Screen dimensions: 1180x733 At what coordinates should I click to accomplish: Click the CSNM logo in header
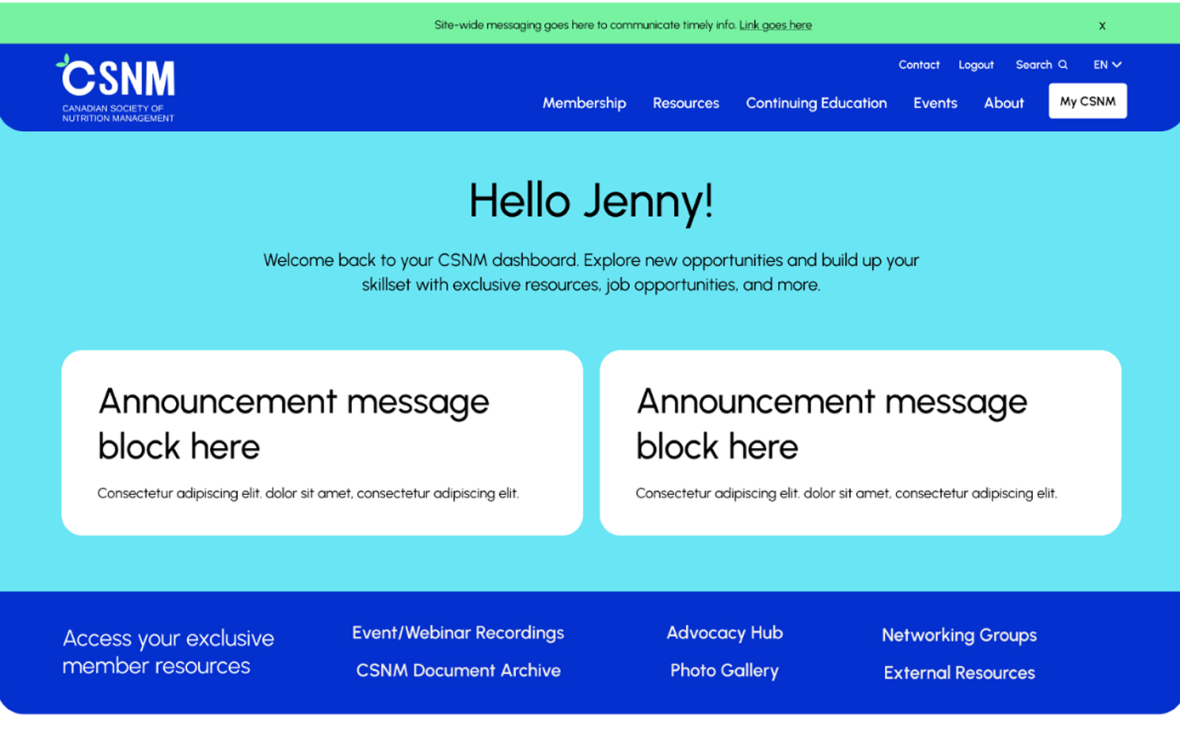pos(116,88)
